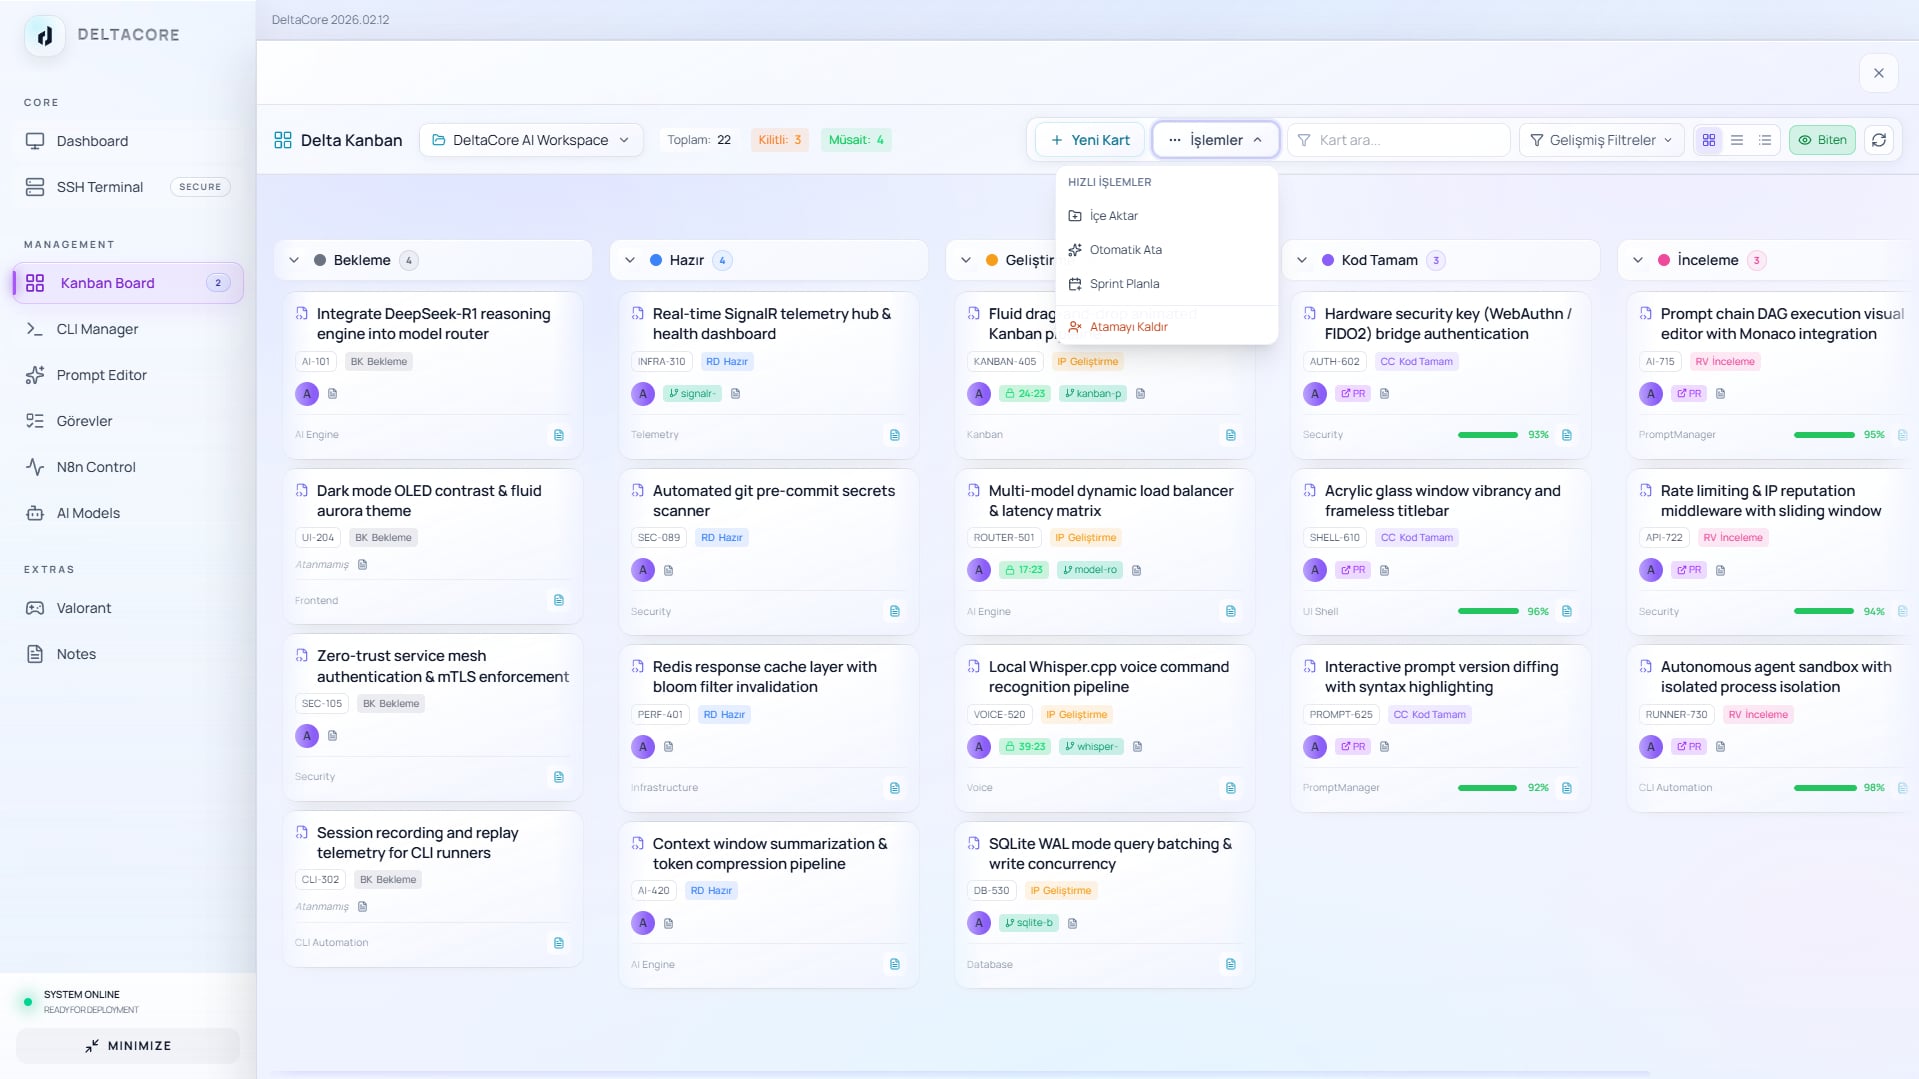
Task: Toggle Biten visibility filter
Action: tap(1822, 140)
